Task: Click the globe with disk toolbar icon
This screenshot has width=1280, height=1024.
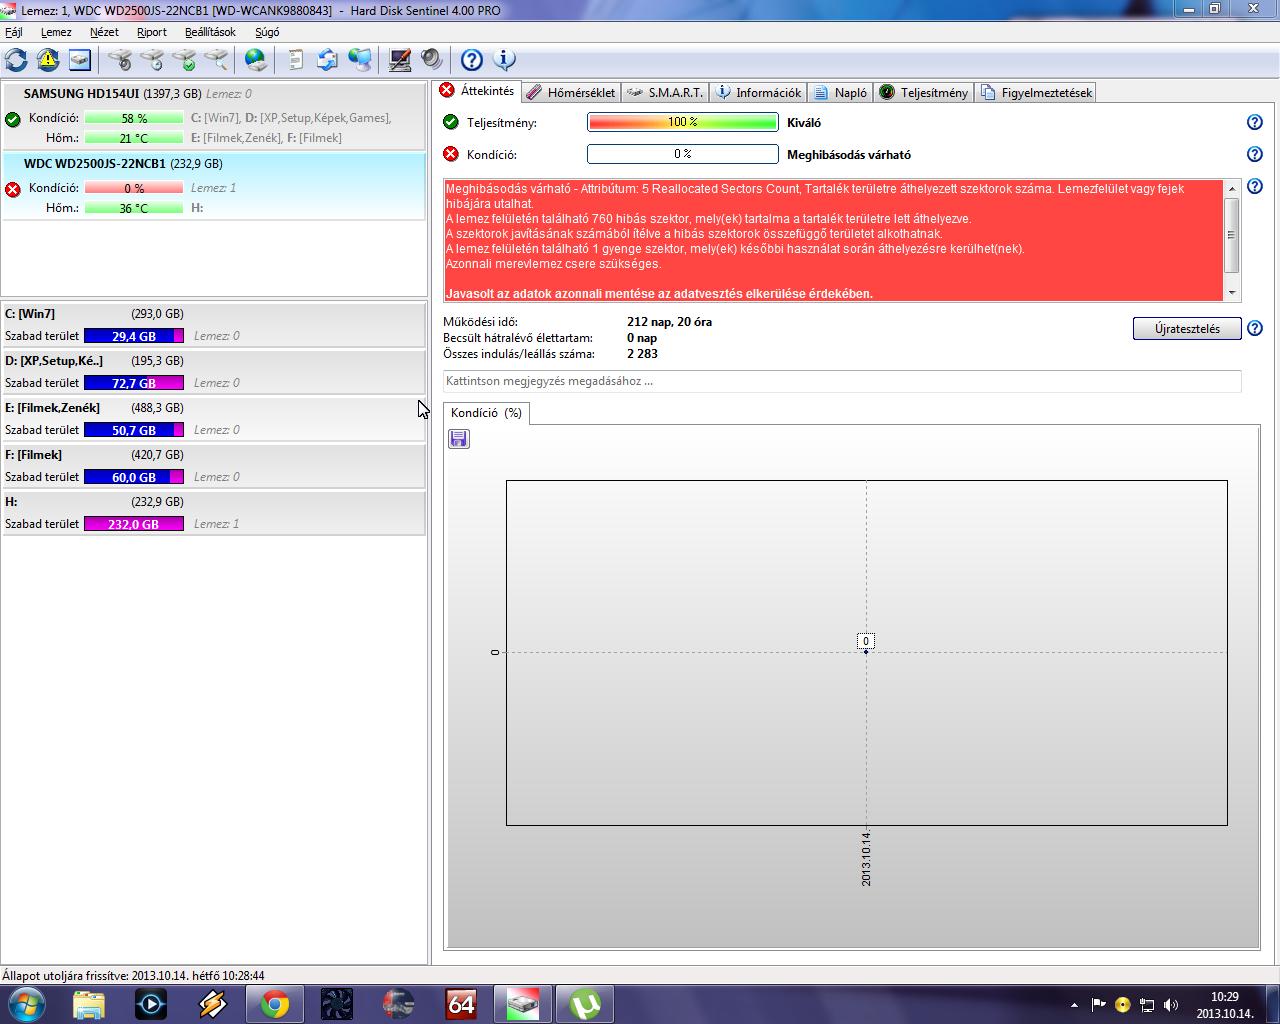Action: (x=256, y=60)
